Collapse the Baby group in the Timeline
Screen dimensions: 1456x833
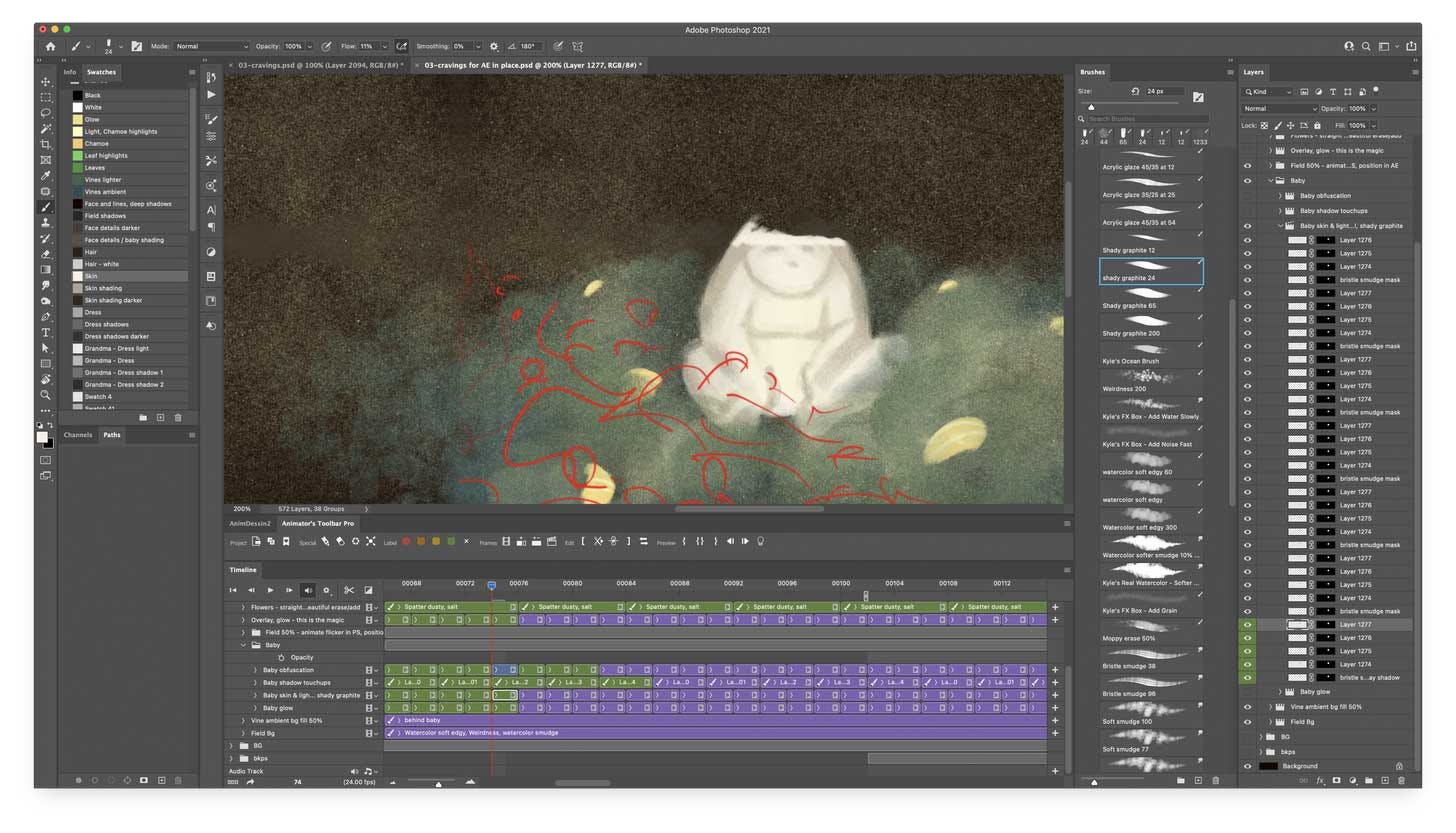coord(243,645)
